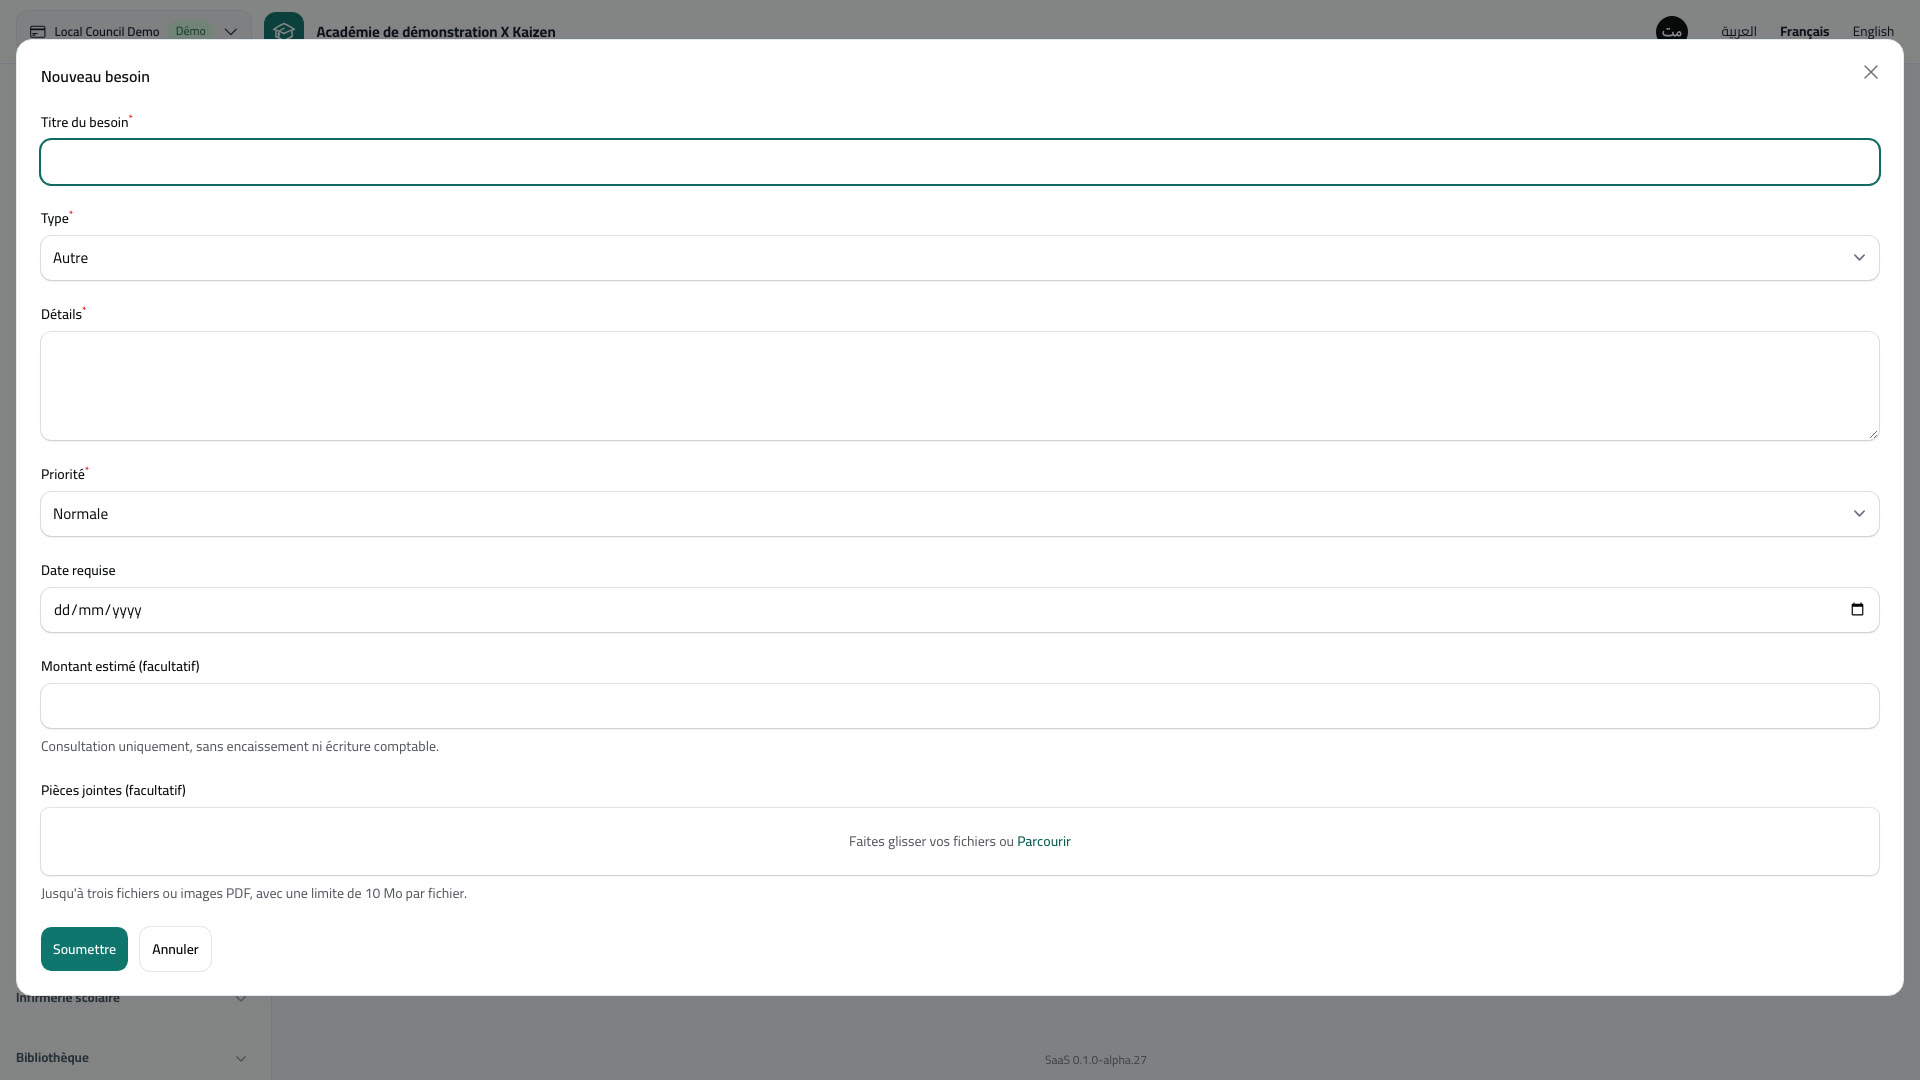Click the academy graduation cap logo icon

[x=284, y=31]
